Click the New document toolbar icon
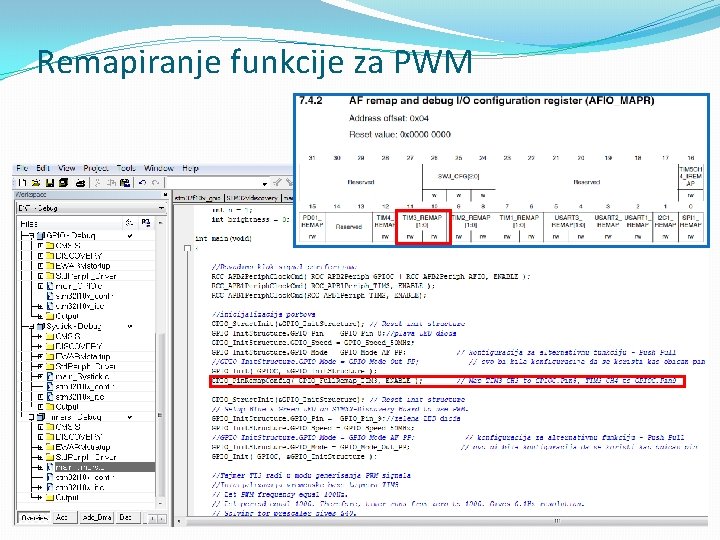The image size is (720, 540). (x=22, y=183)
